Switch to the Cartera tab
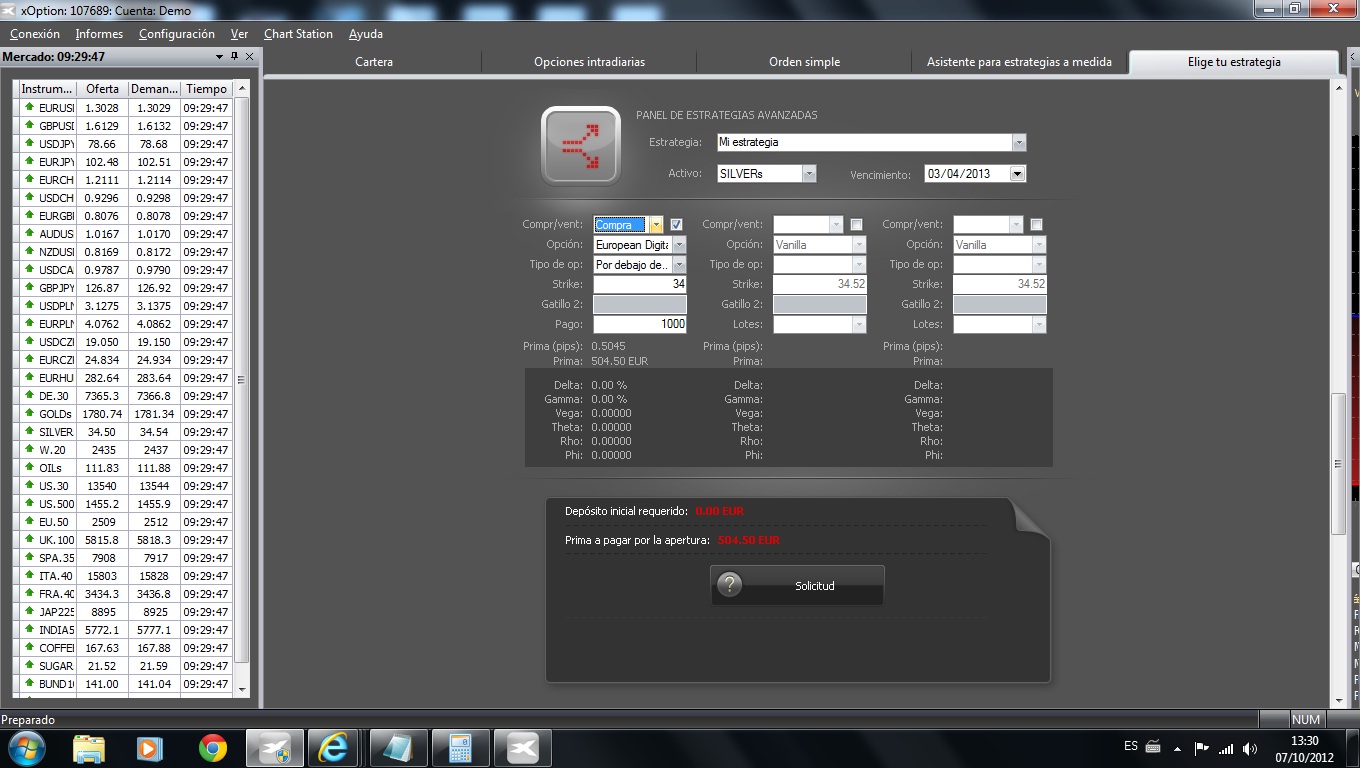Image resolution: width=1360 pixels, height=768 pixels. [x=374, y=62]
